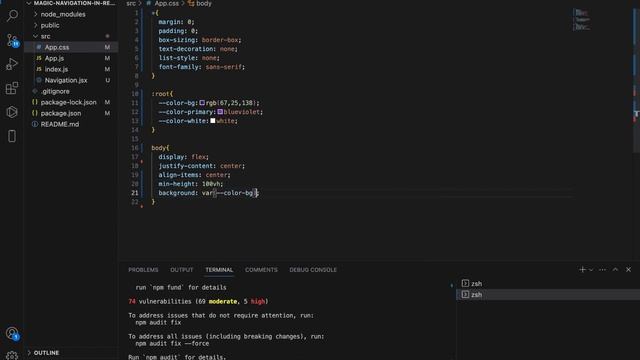Open the Source Control view
Image resolution: width=640 pixels, height=360 pixels.
(x=12, y=40)
